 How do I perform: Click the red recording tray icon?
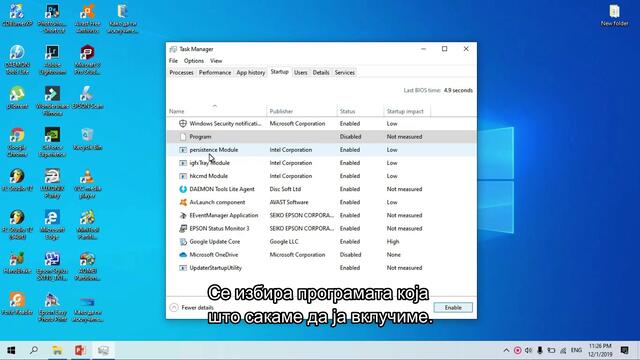point(518,350)
